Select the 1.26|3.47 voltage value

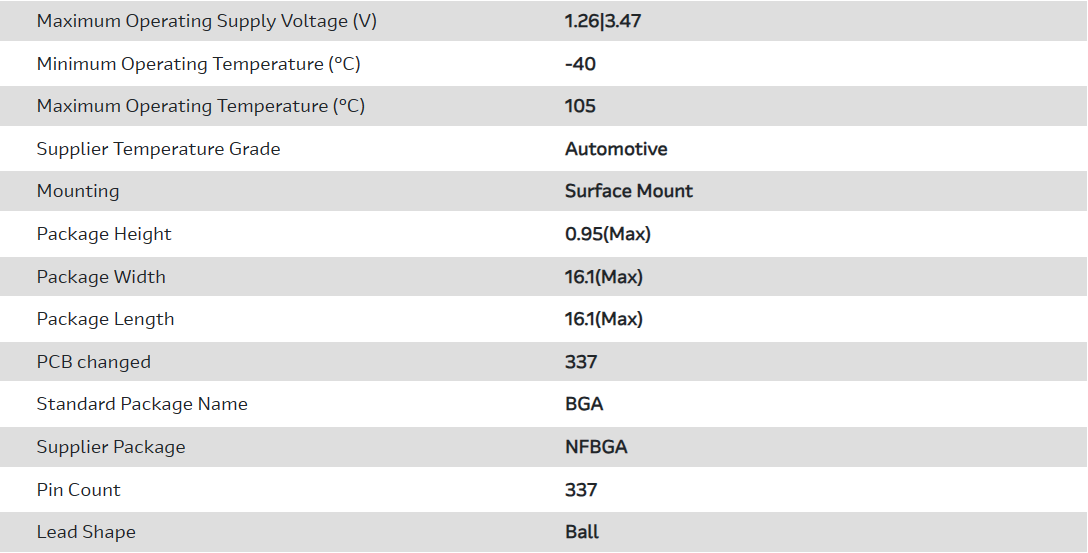click(x=603, y=21)
